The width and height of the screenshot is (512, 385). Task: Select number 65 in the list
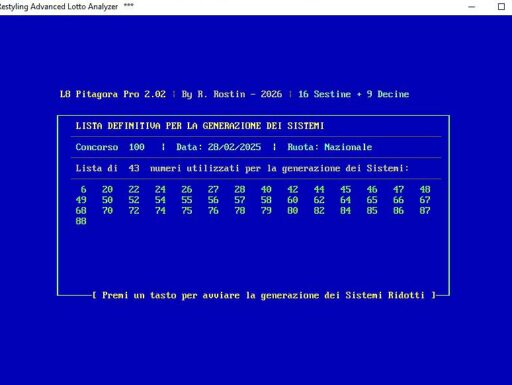(x=372, y=200)
